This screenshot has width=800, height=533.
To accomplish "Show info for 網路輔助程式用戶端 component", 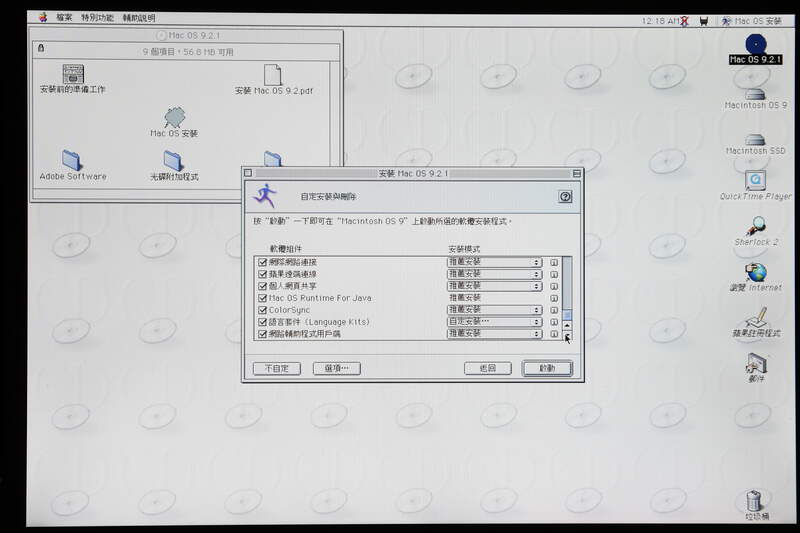I will click(554, 334).
